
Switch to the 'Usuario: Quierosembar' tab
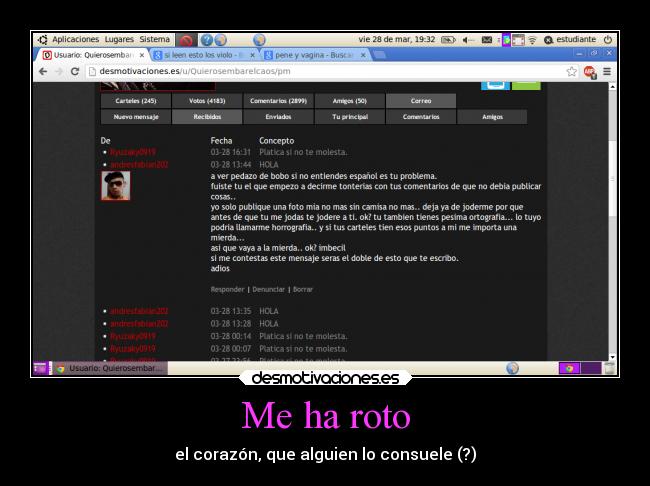click(93, 55)
